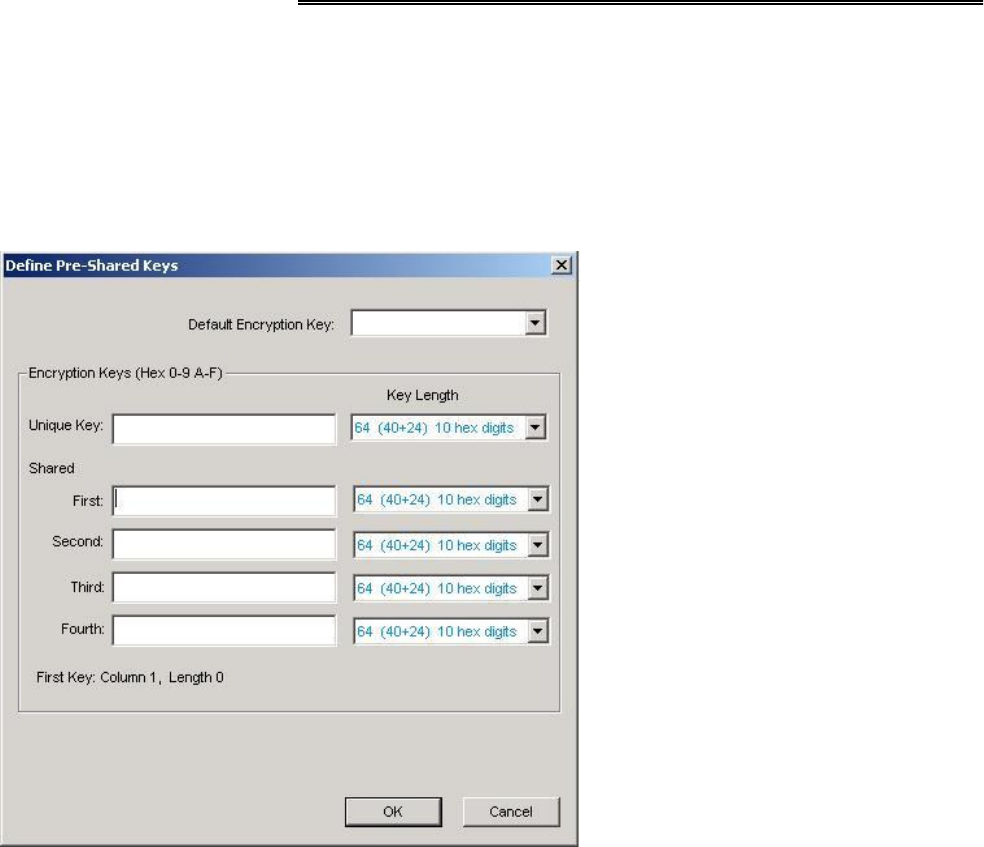The width and height of the screenshot is (984, 847).
Task: Click the 'Shared' section label
Action: click(51, 468)
